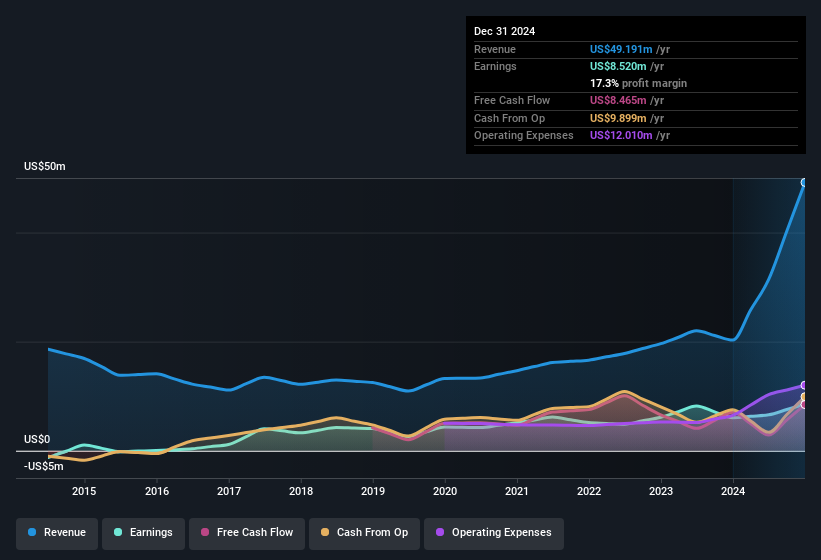Click the US$8.520m earnings value

click(x=618, y=66)
